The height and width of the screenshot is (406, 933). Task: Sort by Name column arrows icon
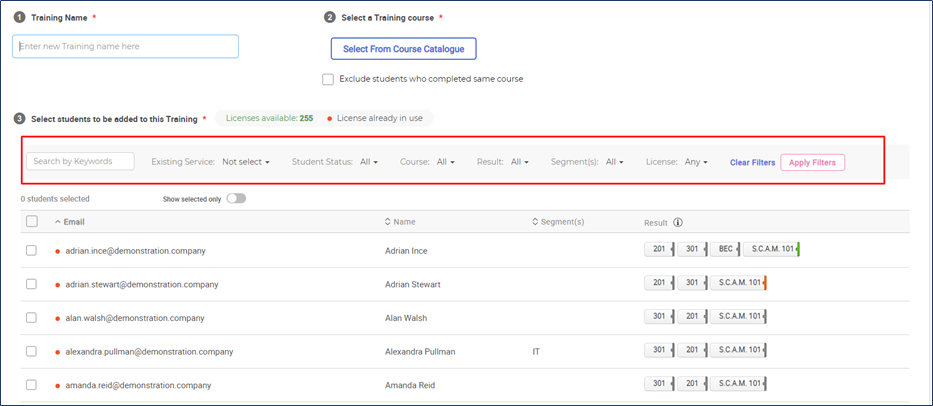388,221
